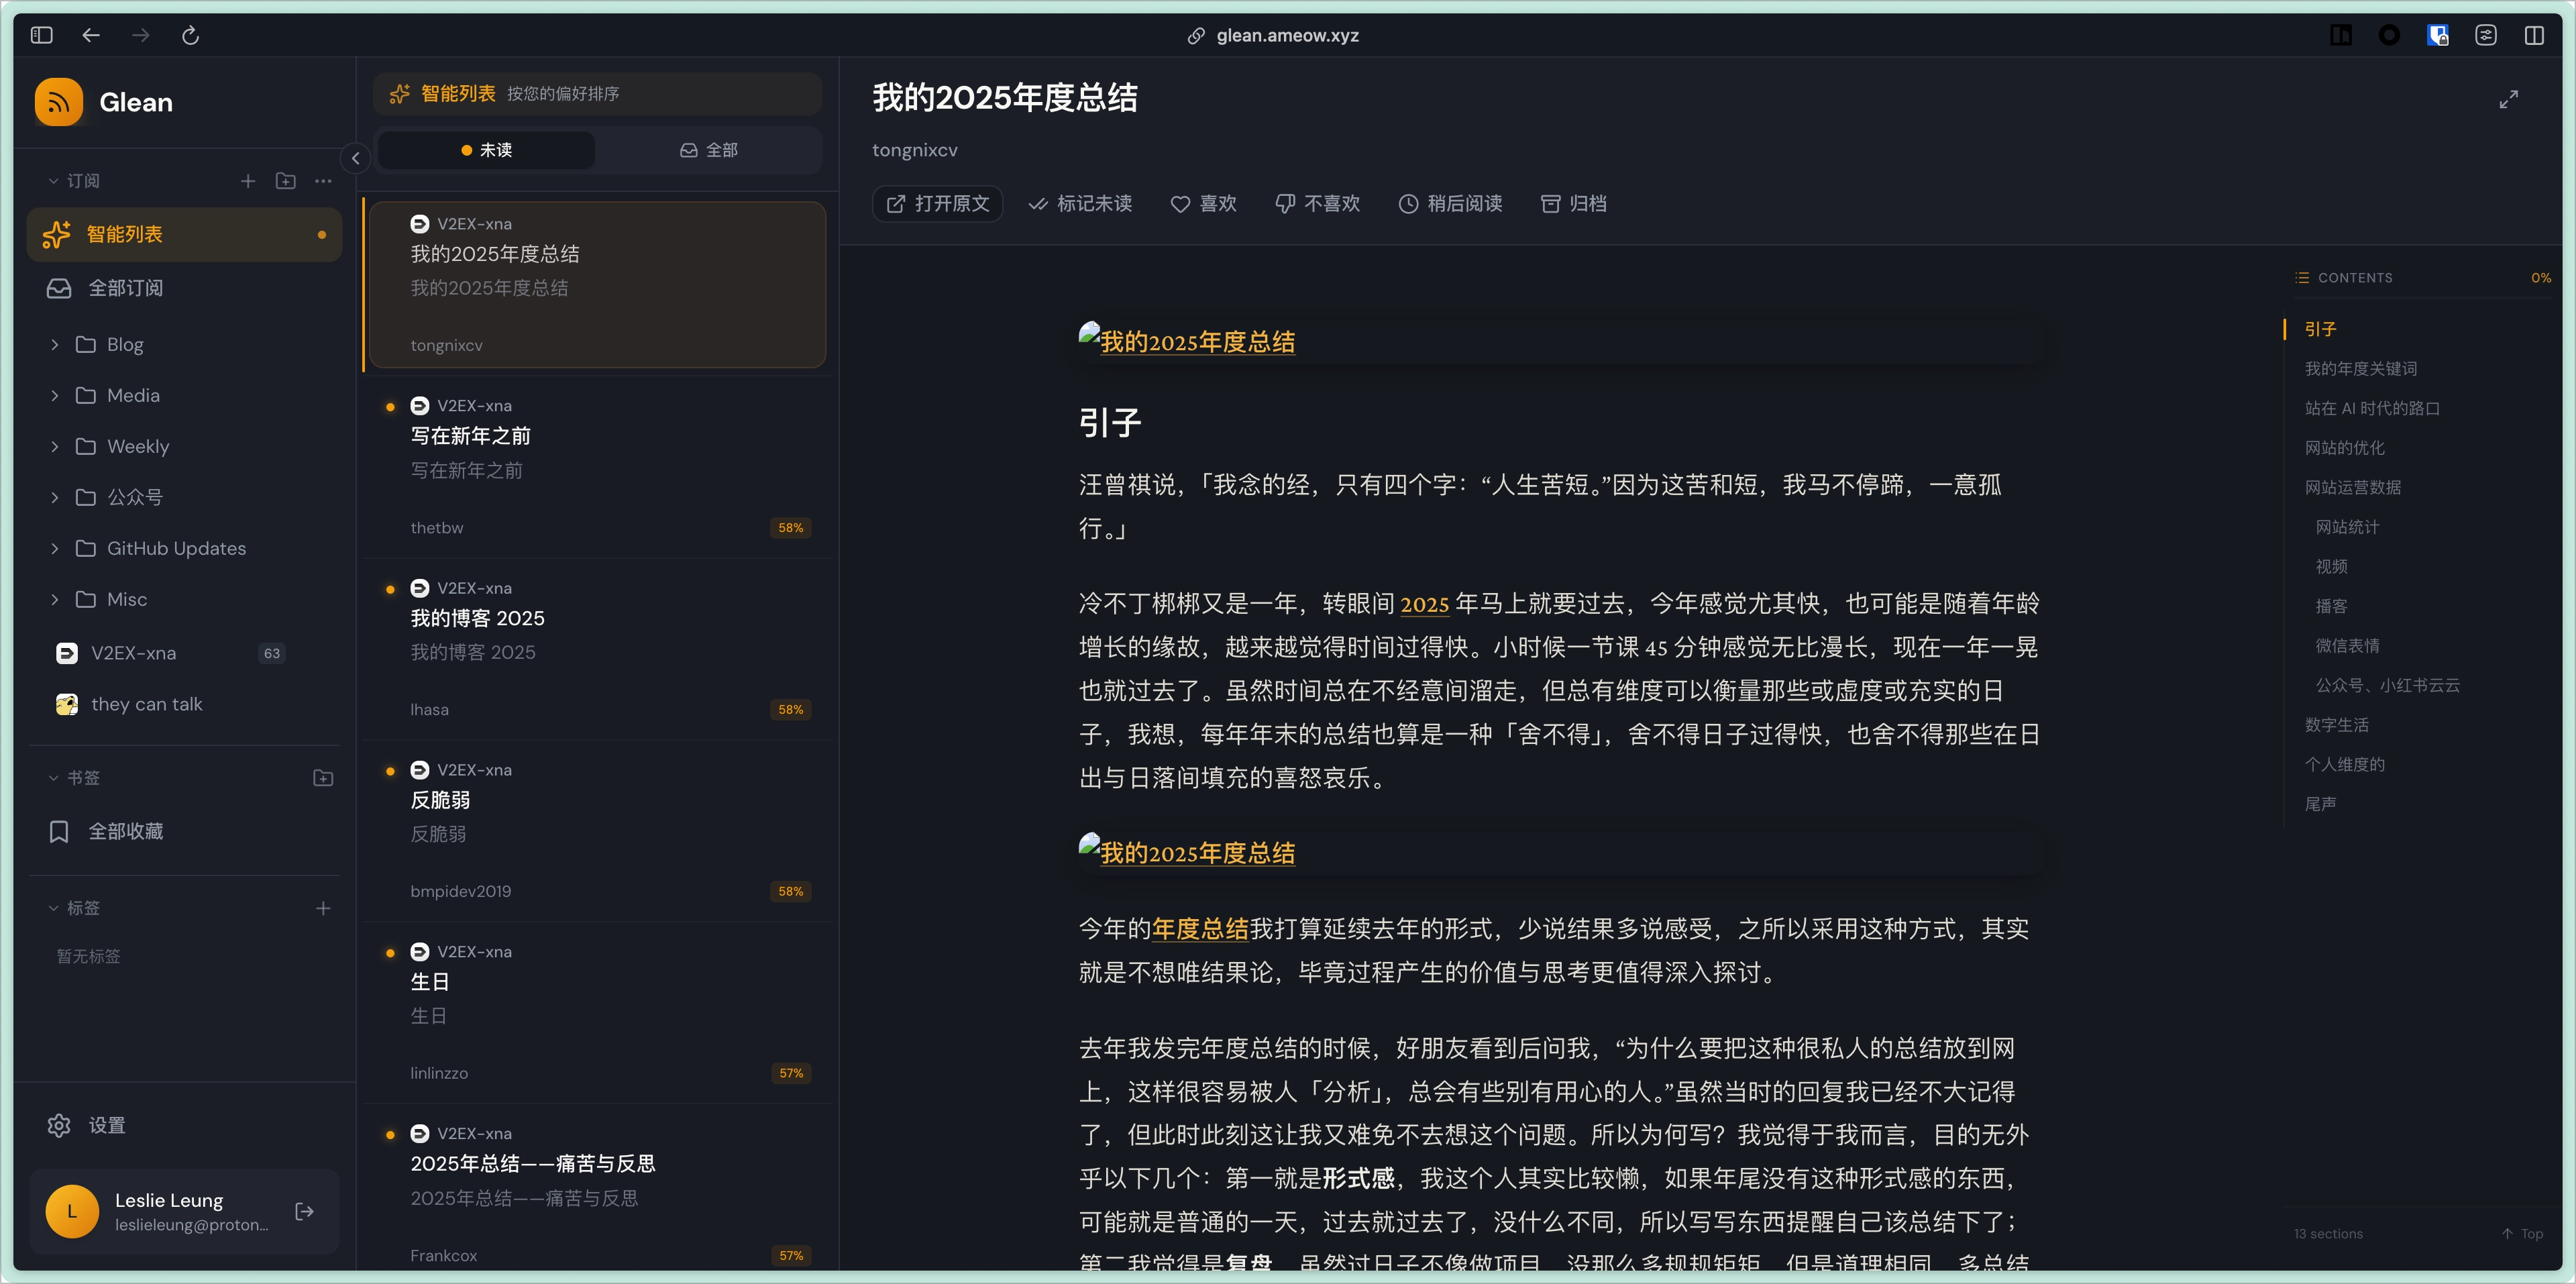This screenshot has width=2576, height=1284.
Task: Click the add tag plus icon
Action: tap(323, 908)
